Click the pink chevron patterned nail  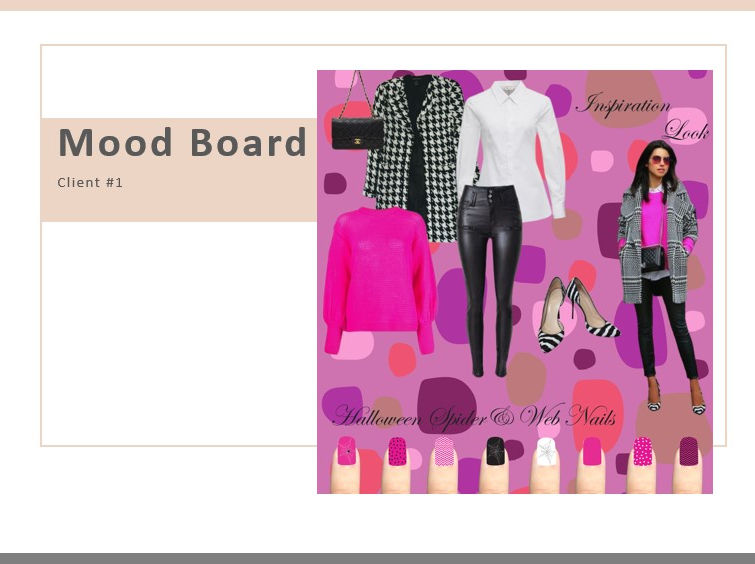[444, 451]
